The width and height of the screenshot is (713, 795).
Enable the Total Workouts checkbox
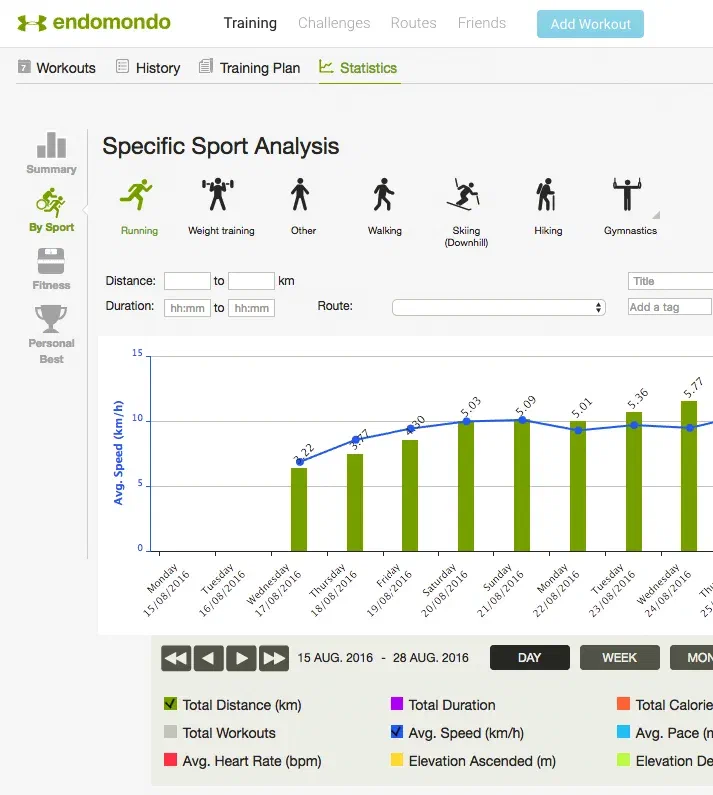coord(170,733)
